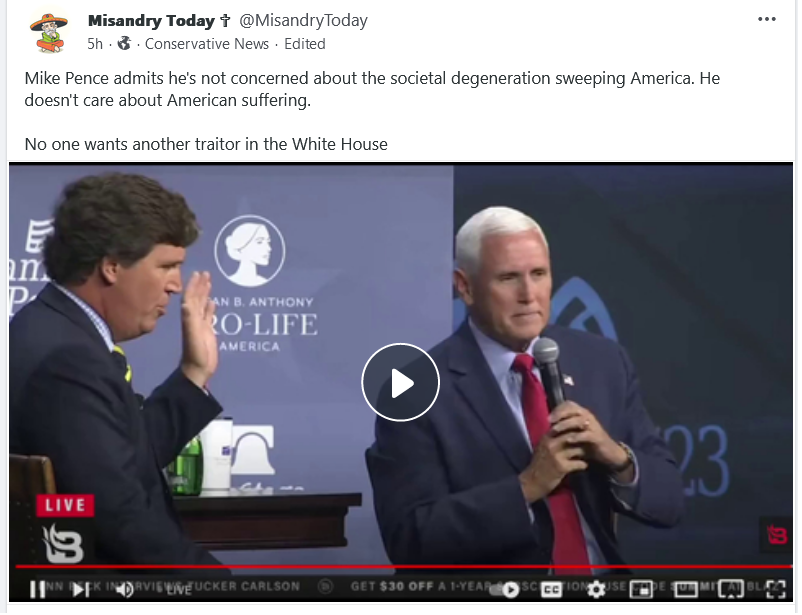
Task: Click the globe public visibility icon
Action: [124, 43]
